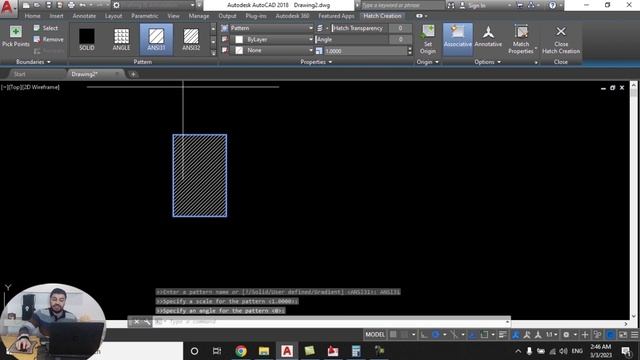Viewport: 640px width, 360px height.
Task: Click the command line wrench customize icon
Action: [147, 322]
